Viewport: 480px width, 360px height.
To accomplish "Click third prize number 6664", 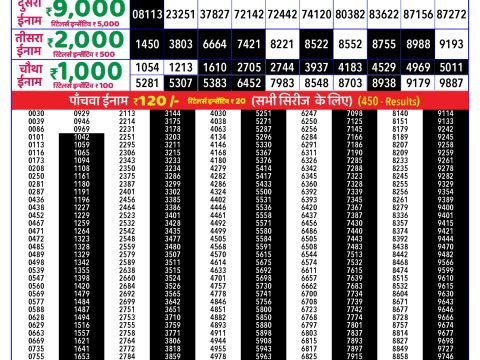I will click(215, 44).
